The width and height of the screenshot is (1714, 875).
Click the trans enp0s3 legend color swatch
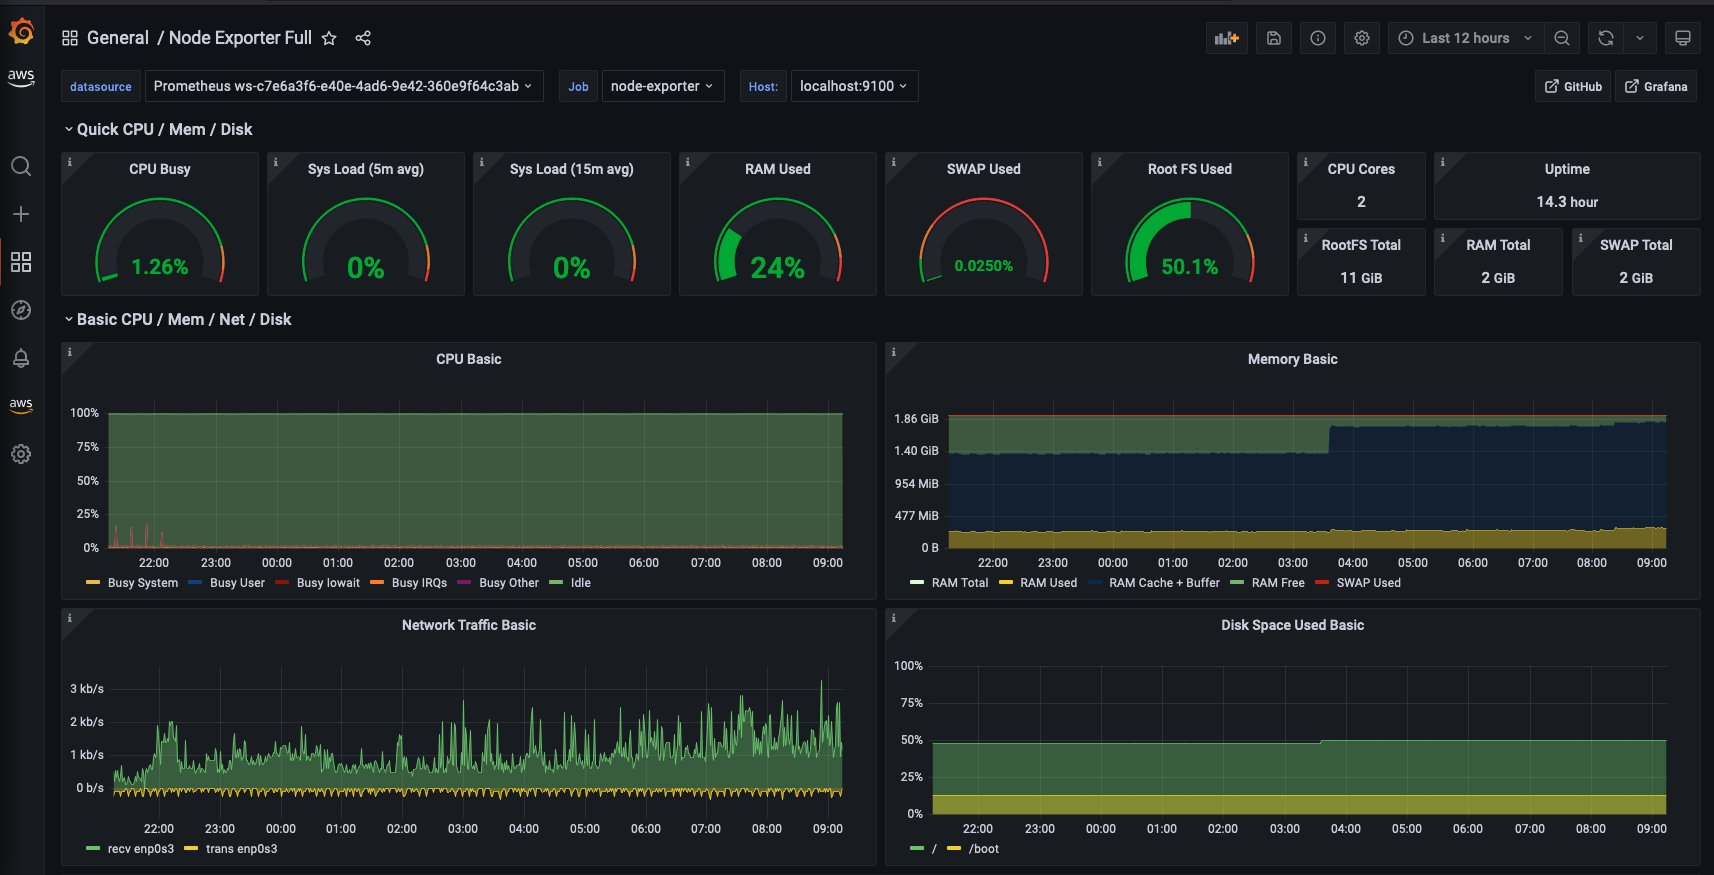(x=191, y=849)
